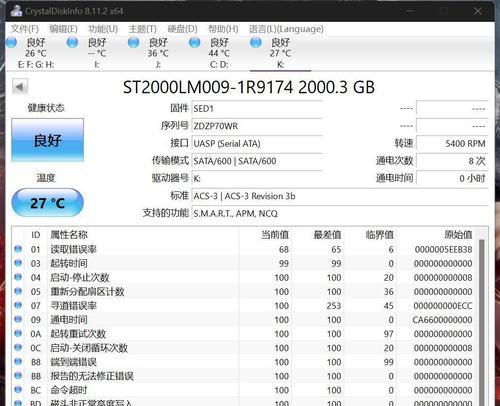Select the K: disk status orb at 27 °C

[x=256, y=42]
